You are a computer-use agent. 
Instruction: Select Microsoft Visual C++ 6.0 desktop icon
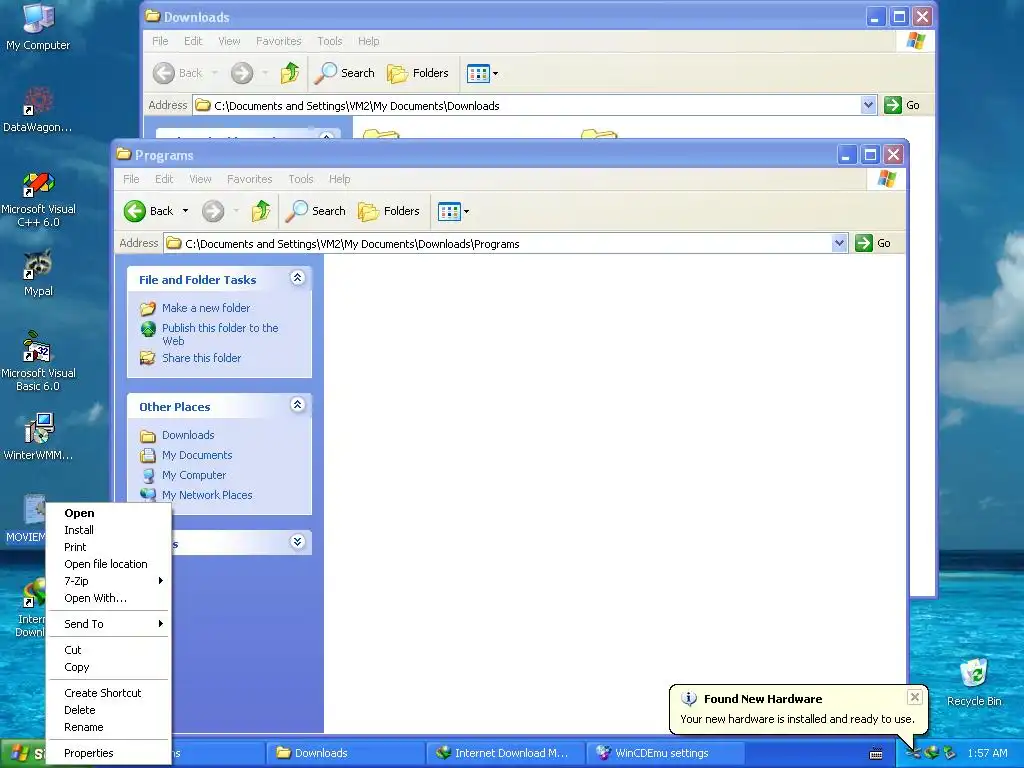pos(38,199)
